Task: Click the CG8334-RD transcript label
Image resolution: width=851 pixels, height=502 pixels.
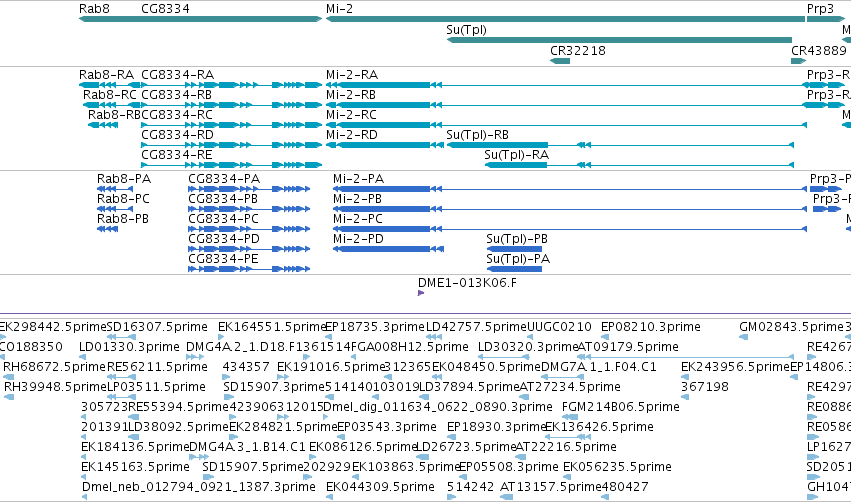Action: tap(177, 135)
